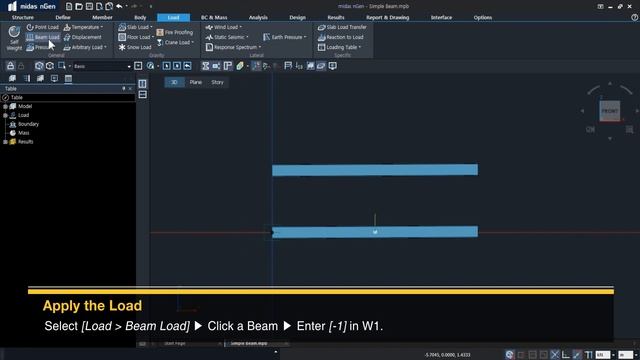Click the lower blue beam in viewport

[x=375, y=232]
